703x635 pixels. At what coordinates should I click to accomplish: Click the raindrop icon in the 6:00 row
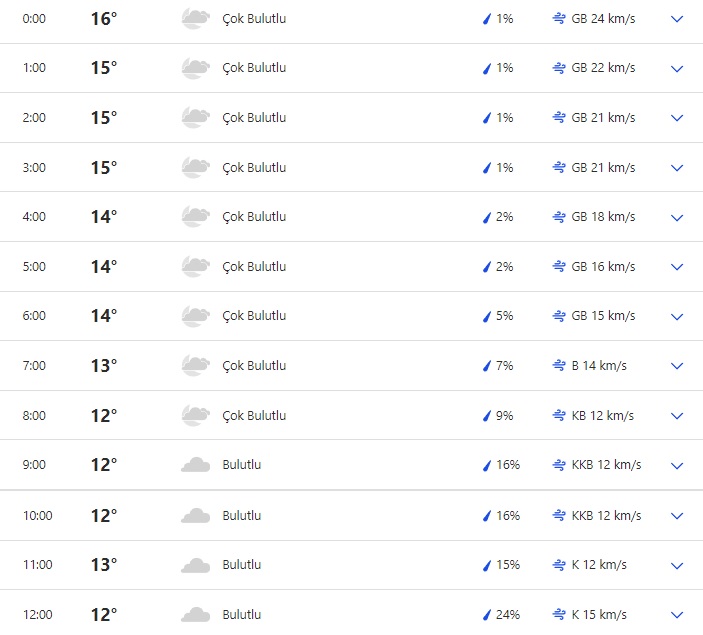pos(487,316)
